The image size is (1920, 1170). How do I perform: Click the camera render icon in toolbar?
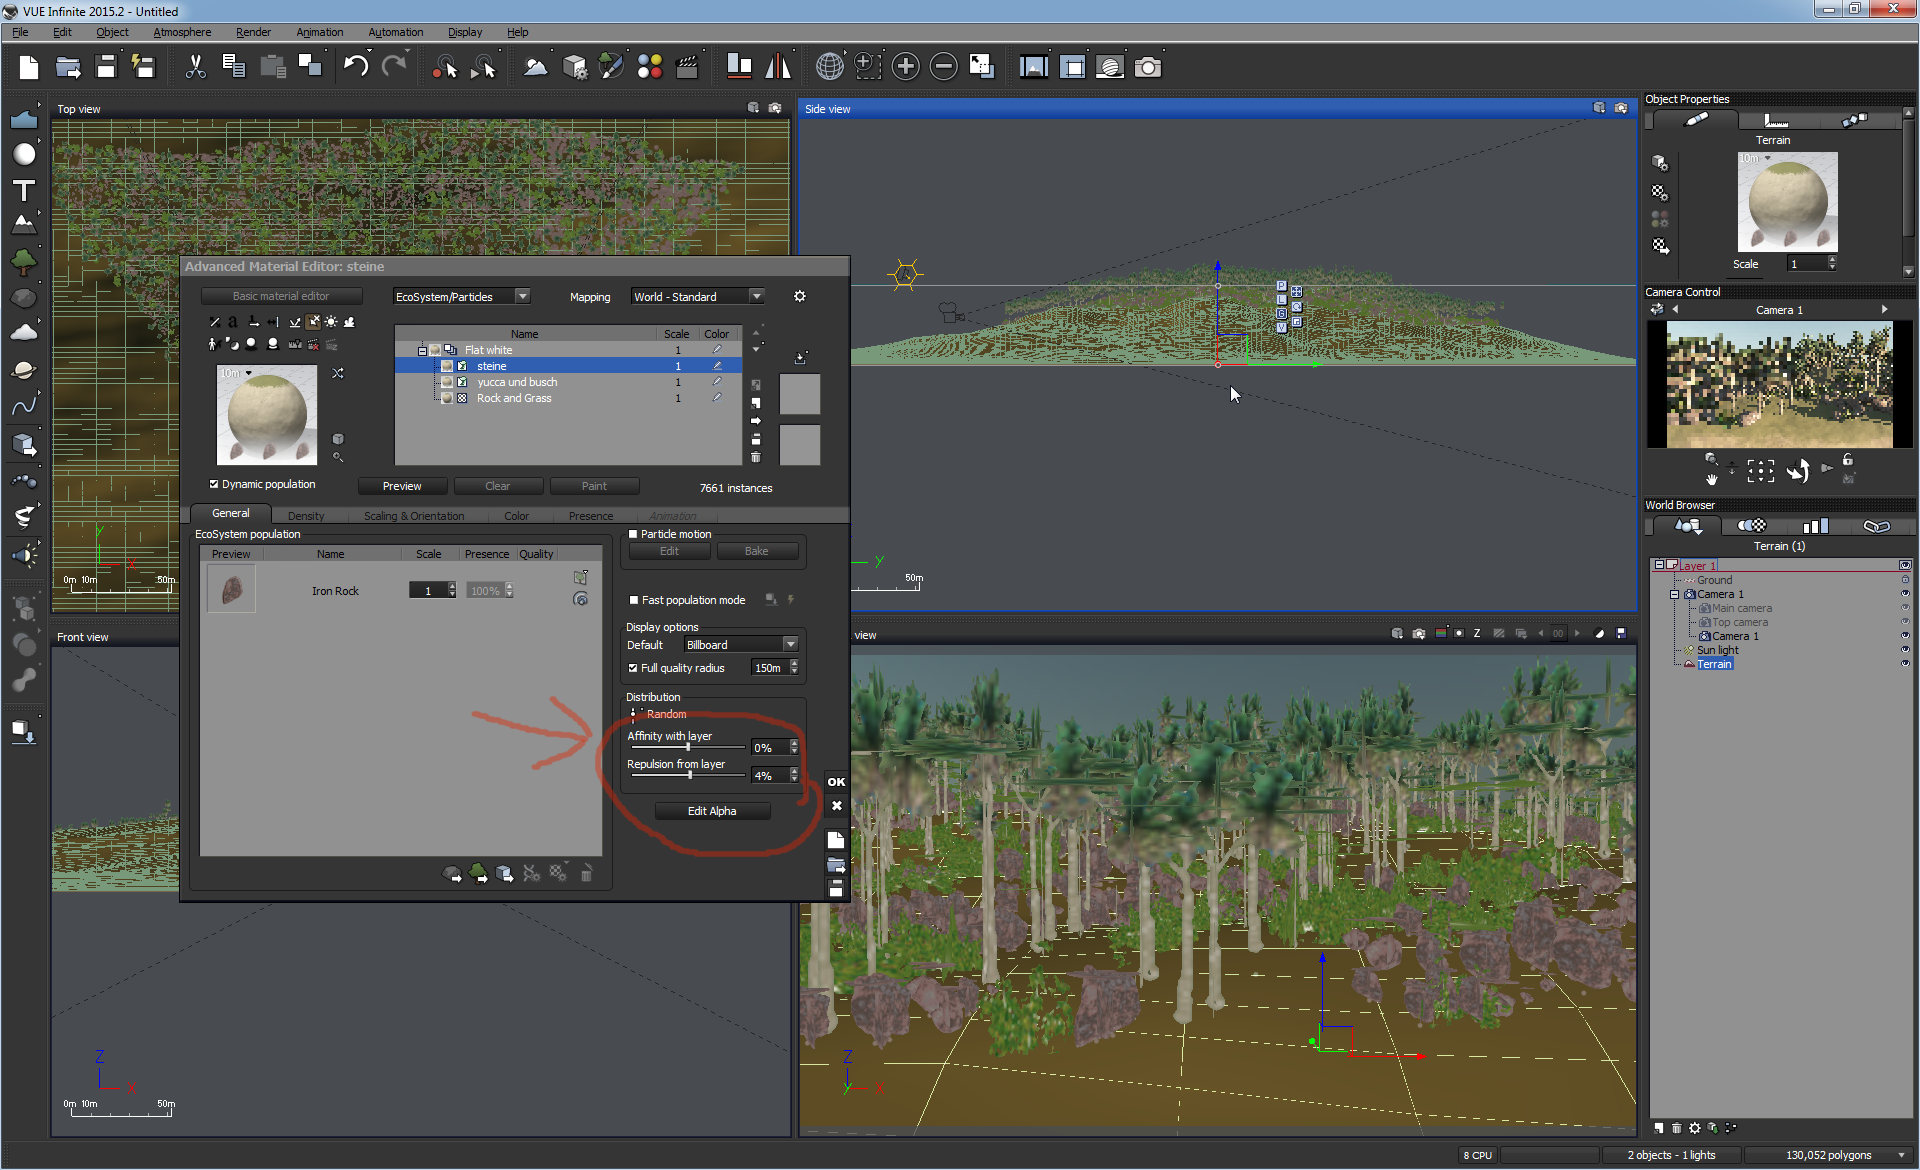click(1148, 67)
